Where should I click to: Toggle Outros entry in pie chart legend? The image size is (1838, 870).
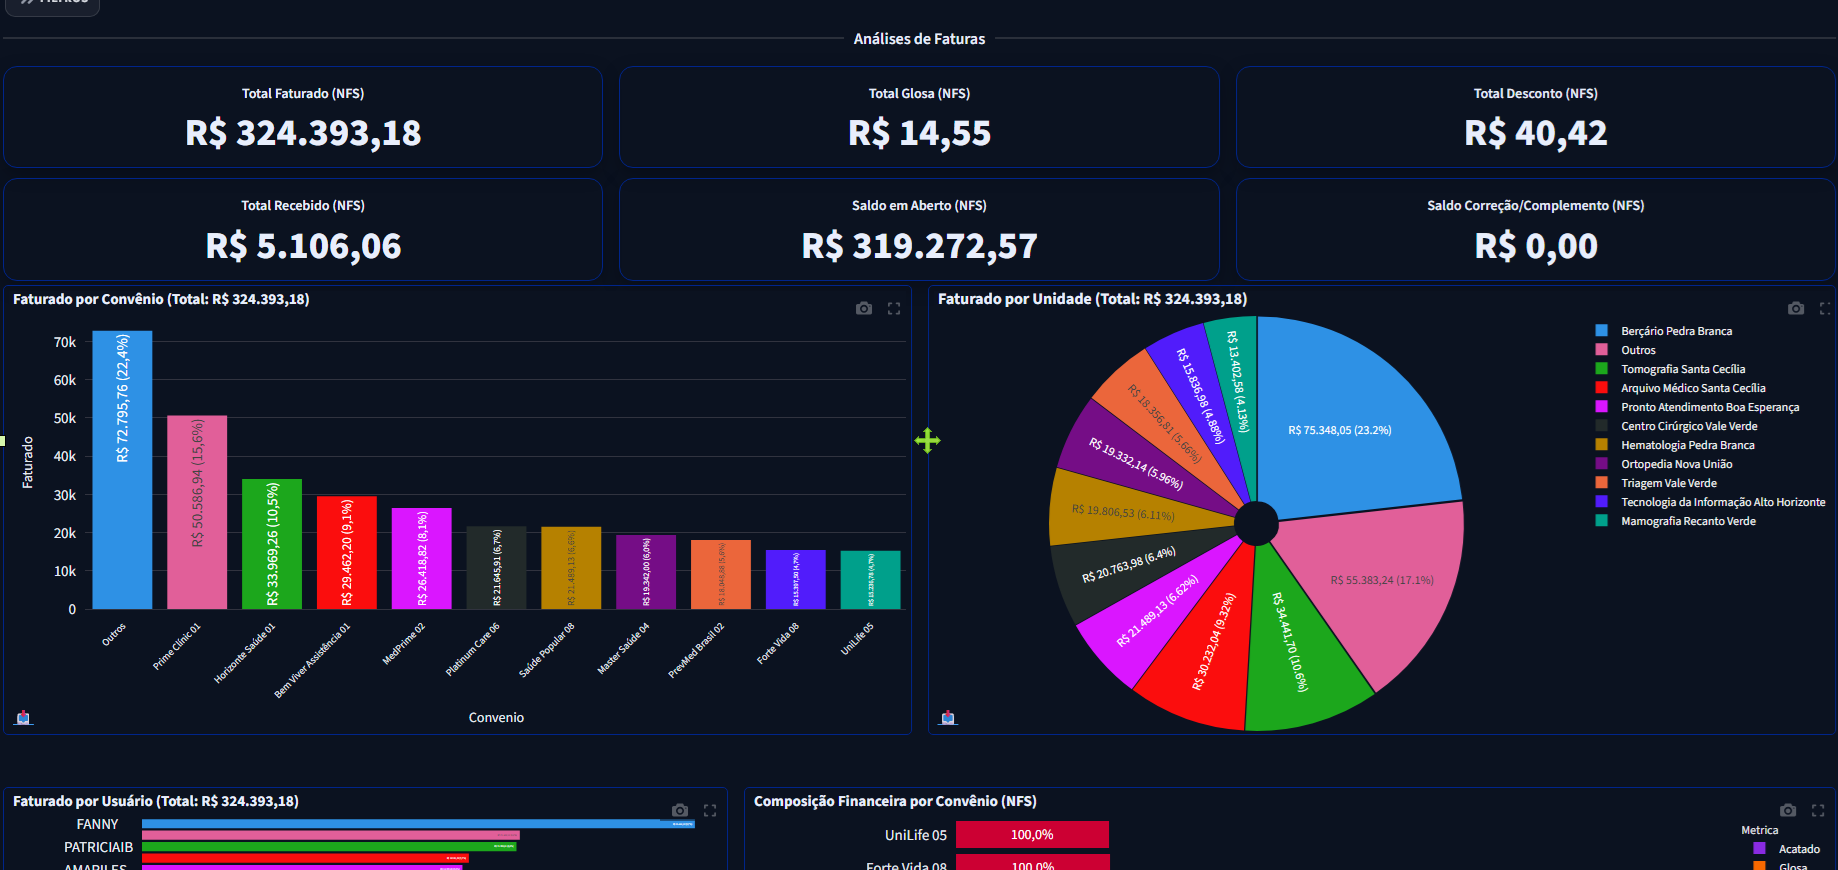[1637, 350]
